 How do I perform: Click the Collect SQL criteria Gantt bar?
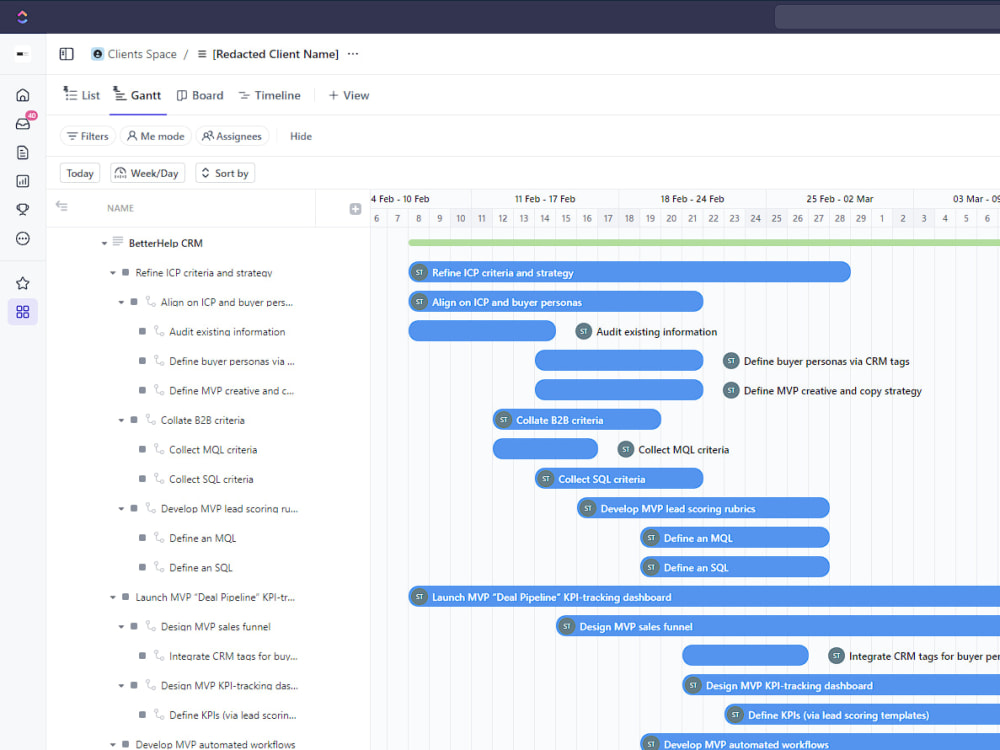[619, 478]
